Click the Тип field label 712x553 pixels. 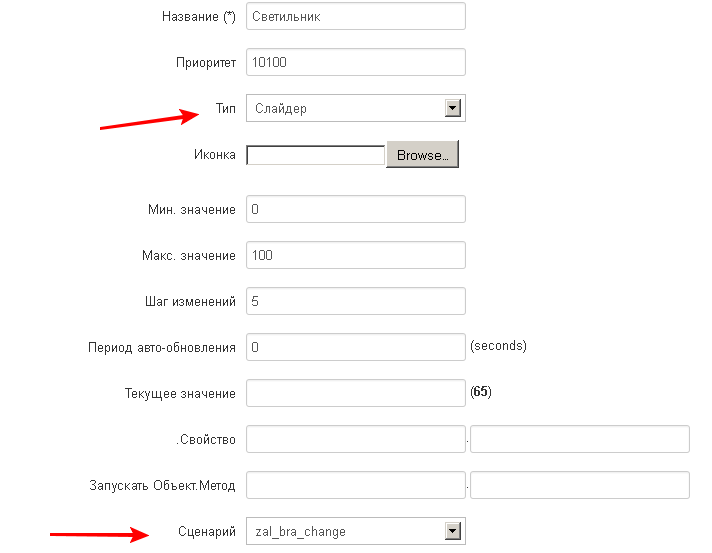(226, 109)
